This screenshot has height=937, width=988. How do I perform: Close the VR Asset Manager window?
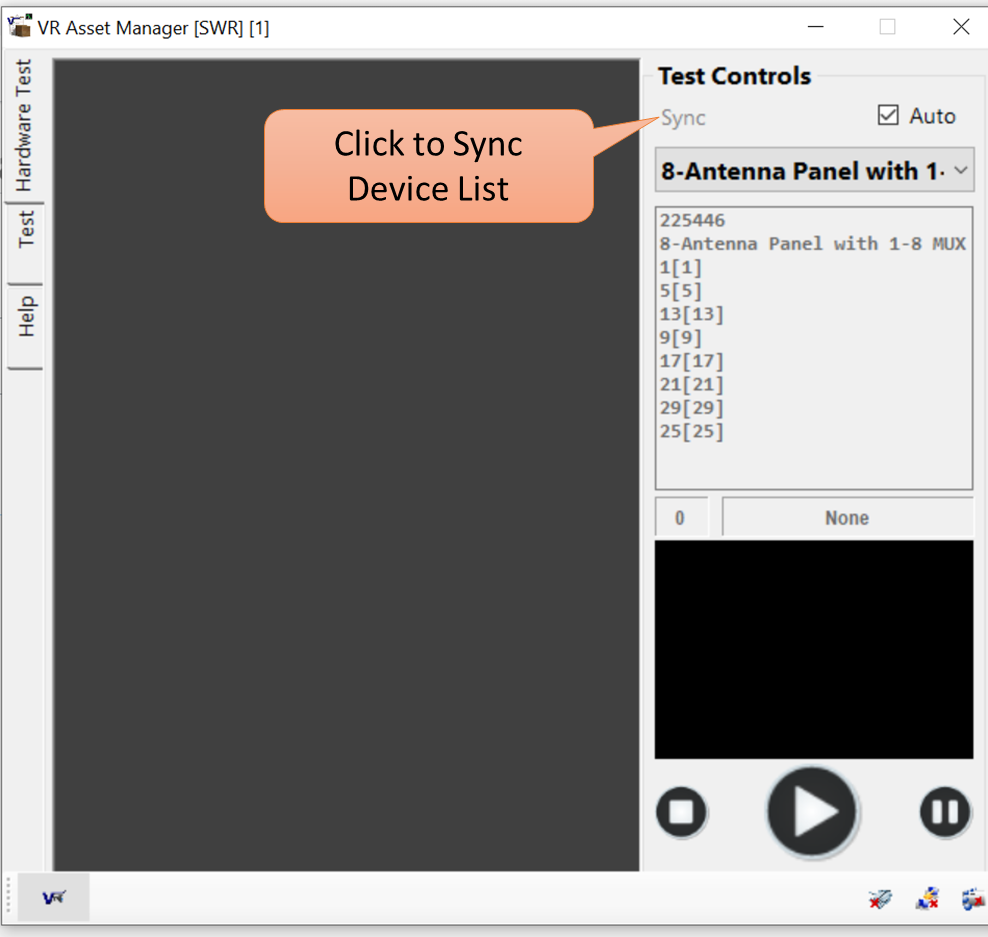pos(960,27)
